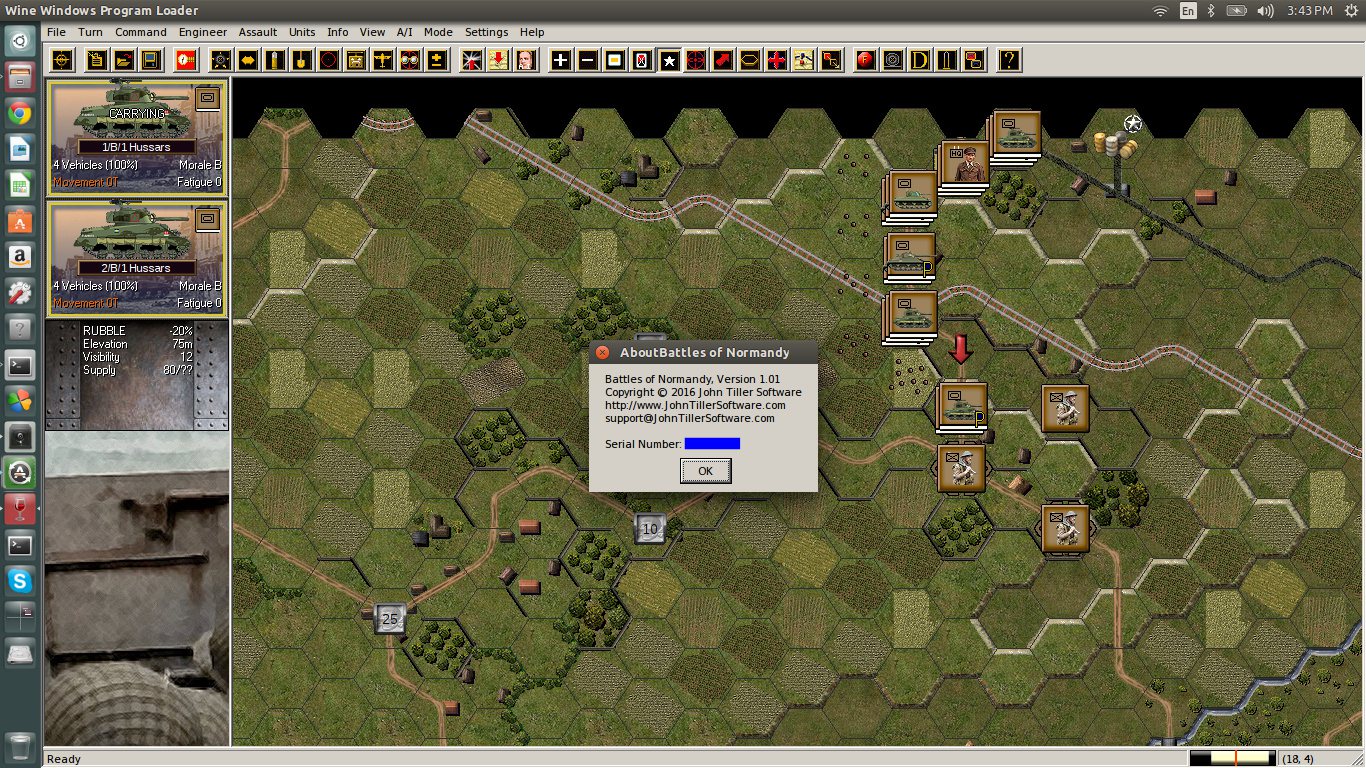1366x768 pixels.
Task: Click the airplane air strike toolbar icon
Action: (383, 60)
